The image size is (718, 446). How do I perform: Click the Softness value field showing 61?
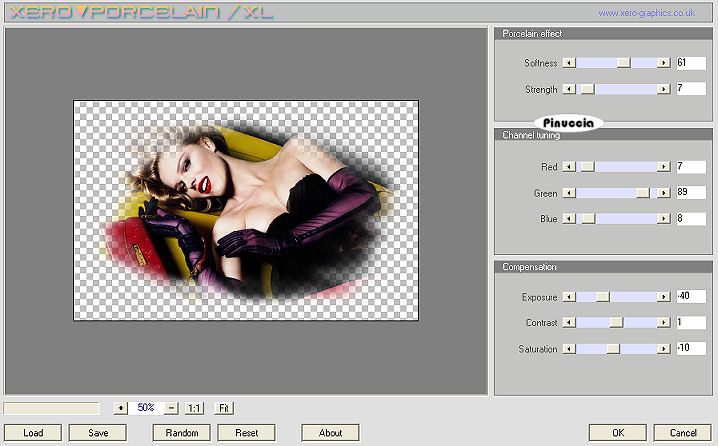coord(691,63)
